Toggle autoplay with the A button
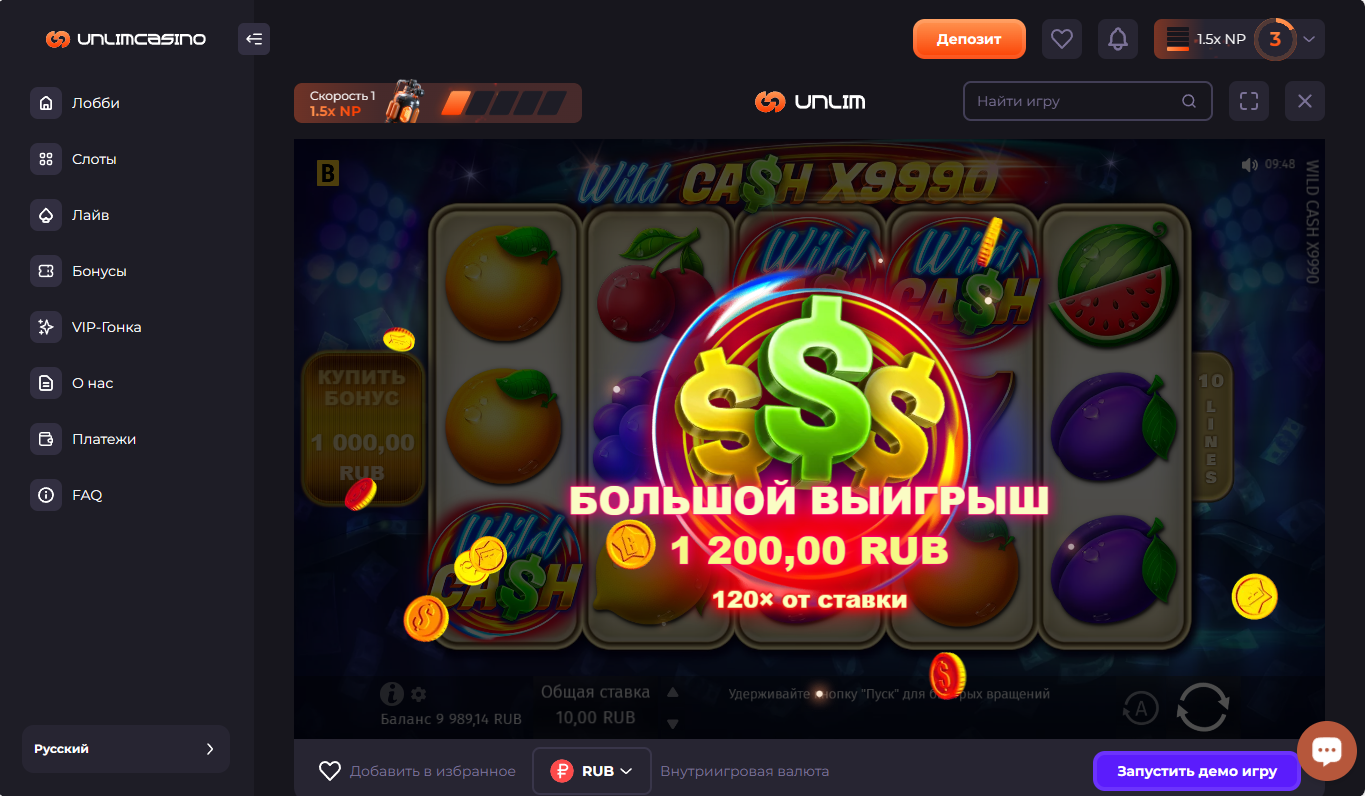Viewport: 1365px width, 796px height. point(1140,708)
